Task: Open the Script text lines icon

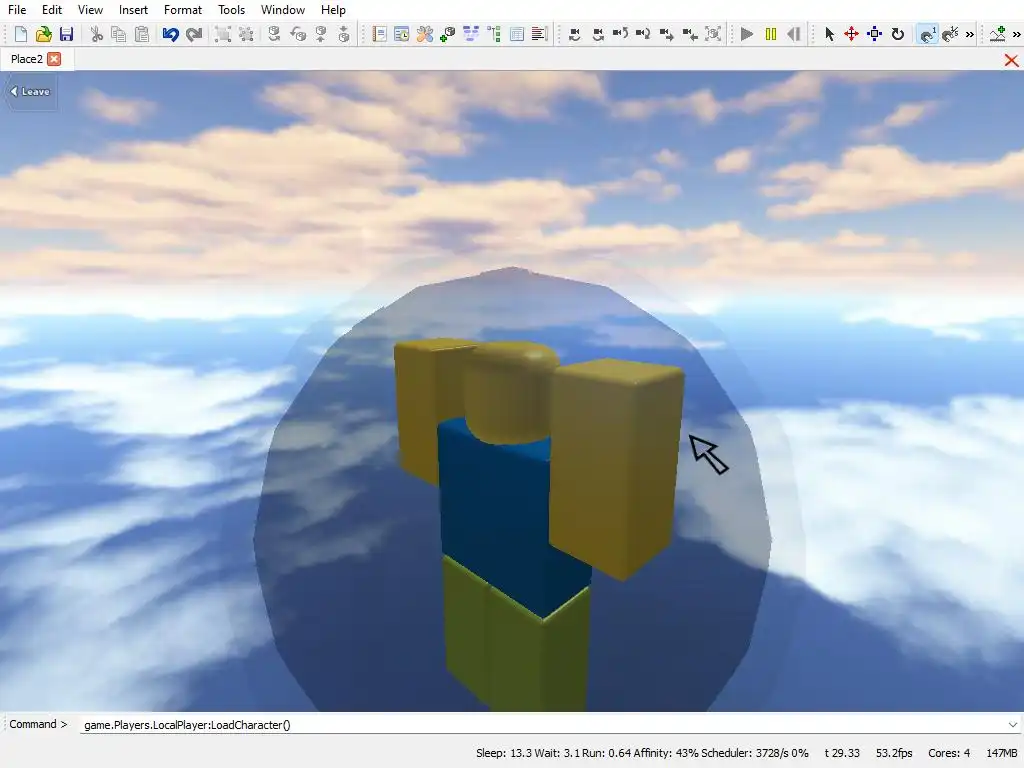Action: 539,34
